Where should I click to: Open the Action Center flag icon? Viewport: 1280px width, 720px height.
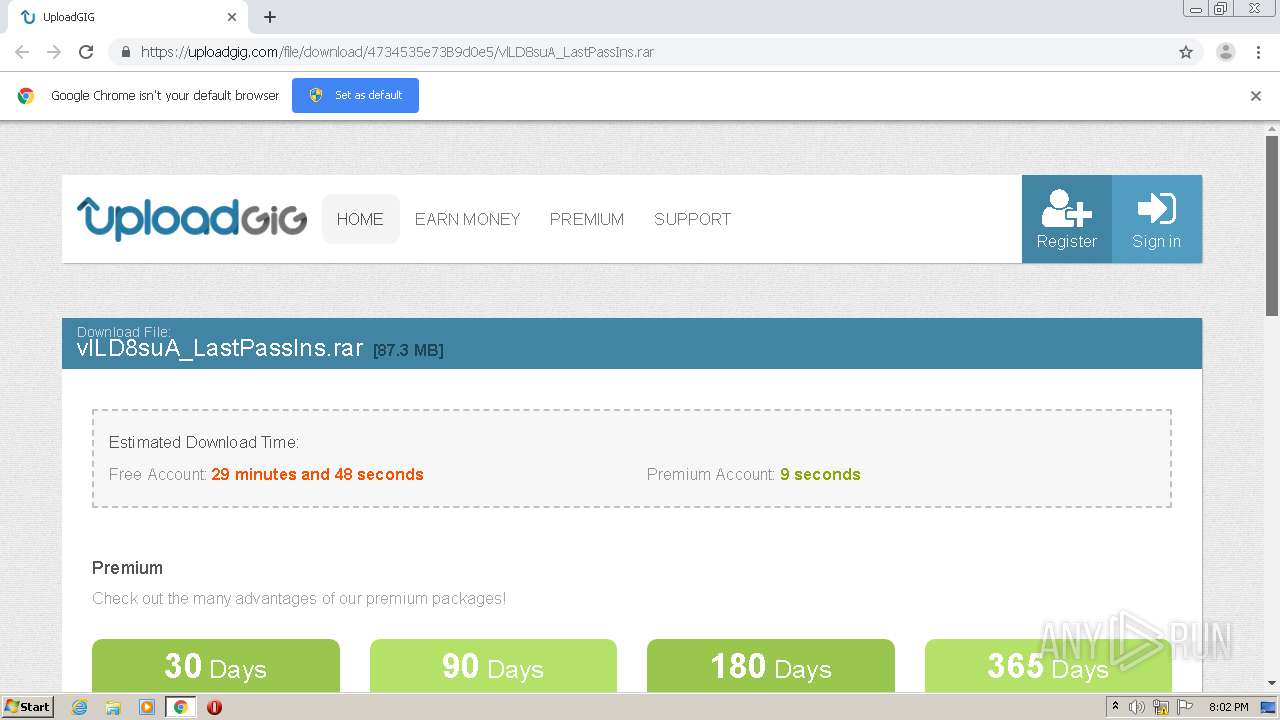click(x=1185, y=707)
